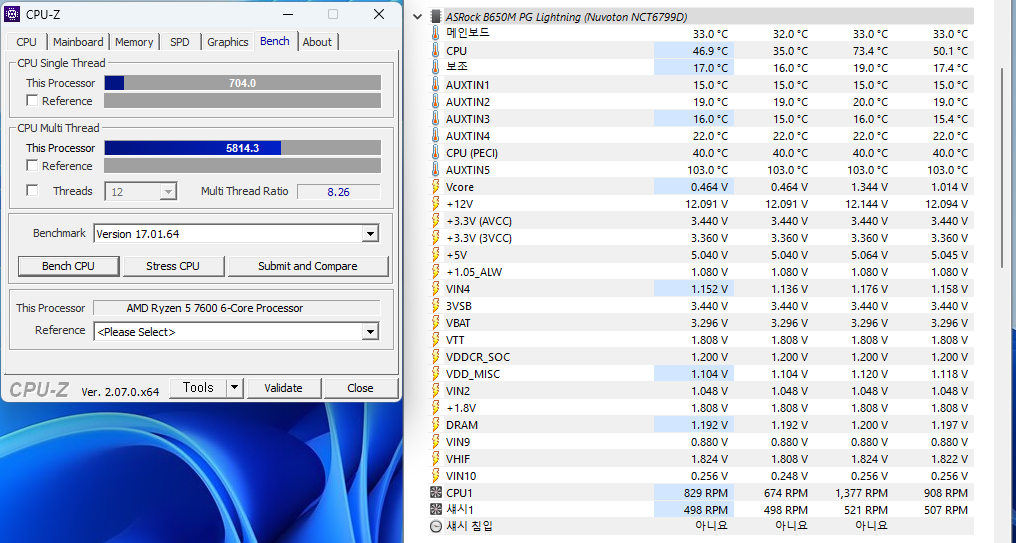This screenshot has height=543, width=1016.
Task: Click thermometer icon beside AUXTIN3 row
Action: 436,119
